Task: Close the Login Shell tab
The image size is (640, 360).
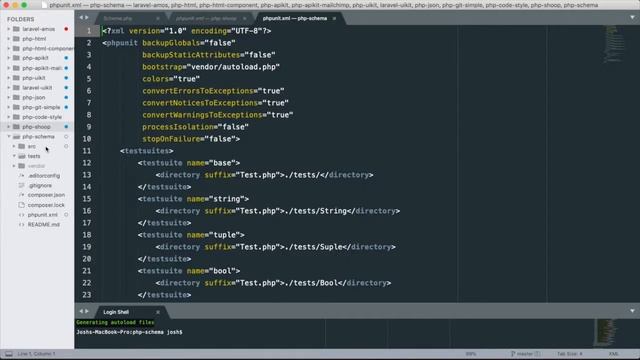Action: (x=158, y=312)
